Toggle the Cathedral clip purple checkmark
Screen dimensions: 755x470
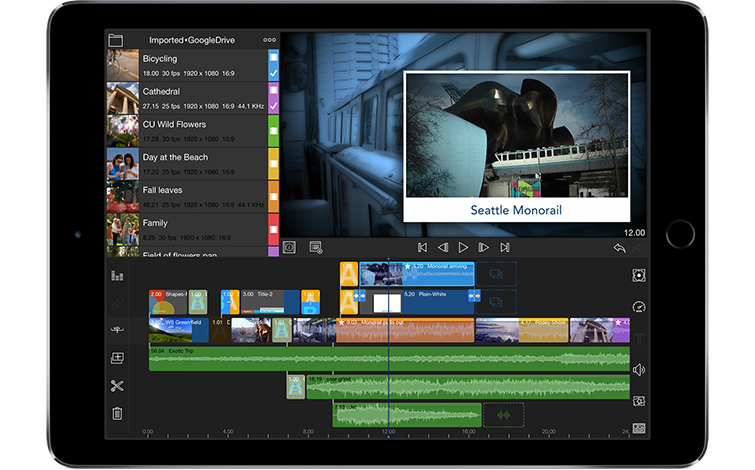273,106
